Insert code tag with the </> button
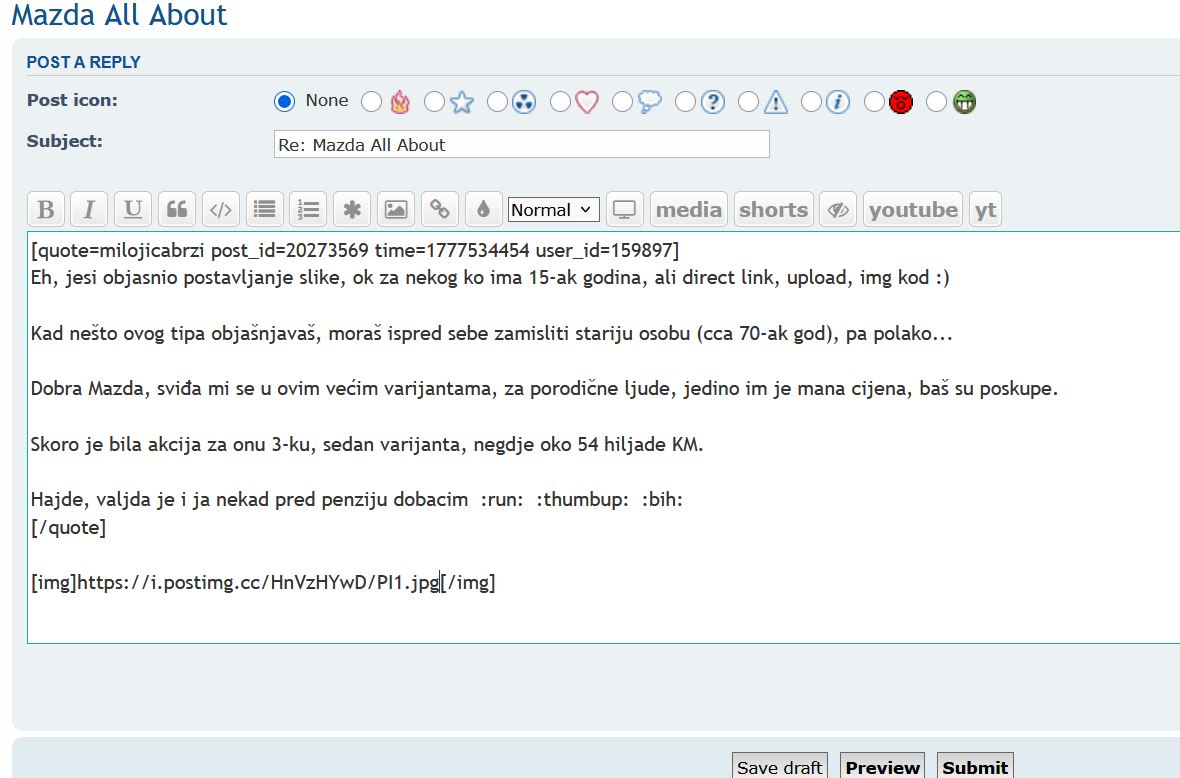 tap(220, 209)
